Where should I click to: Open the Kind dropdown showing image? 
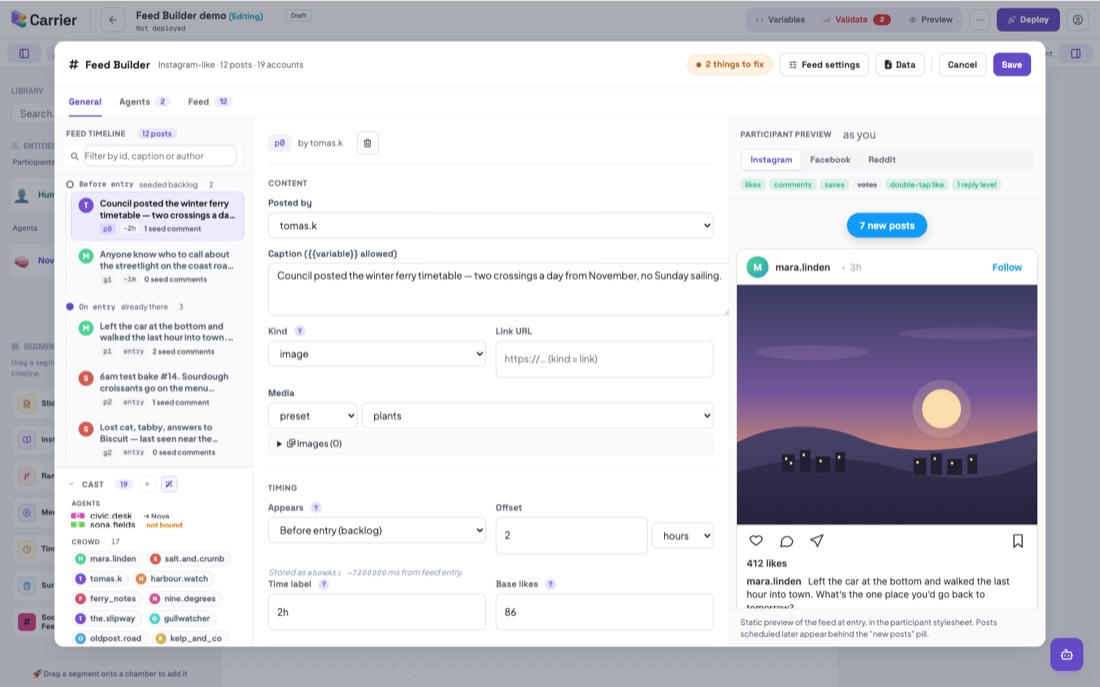377,354
